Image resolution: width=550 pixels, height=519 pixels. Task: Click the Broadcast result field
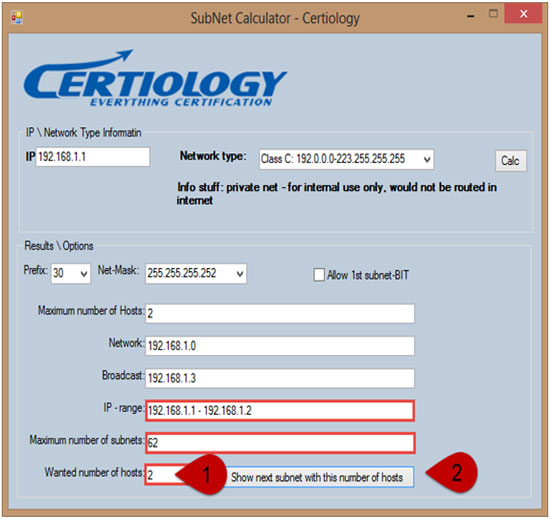click(280, 378)
